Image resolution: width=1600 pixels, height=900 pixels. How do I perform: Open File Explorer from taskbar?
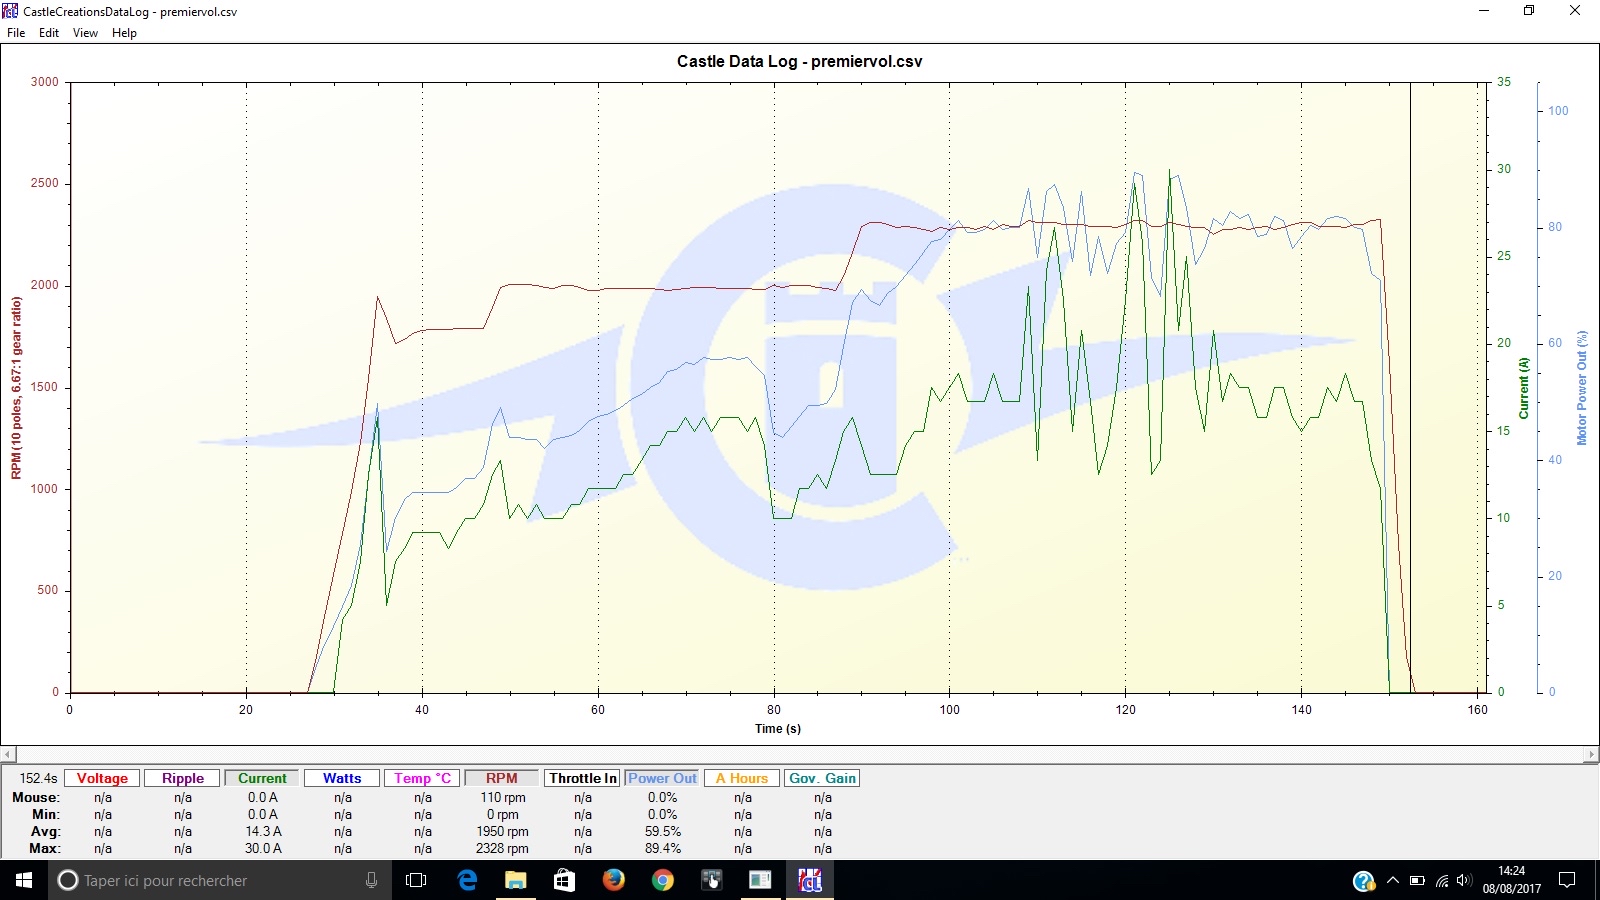[x=515, y=880]
